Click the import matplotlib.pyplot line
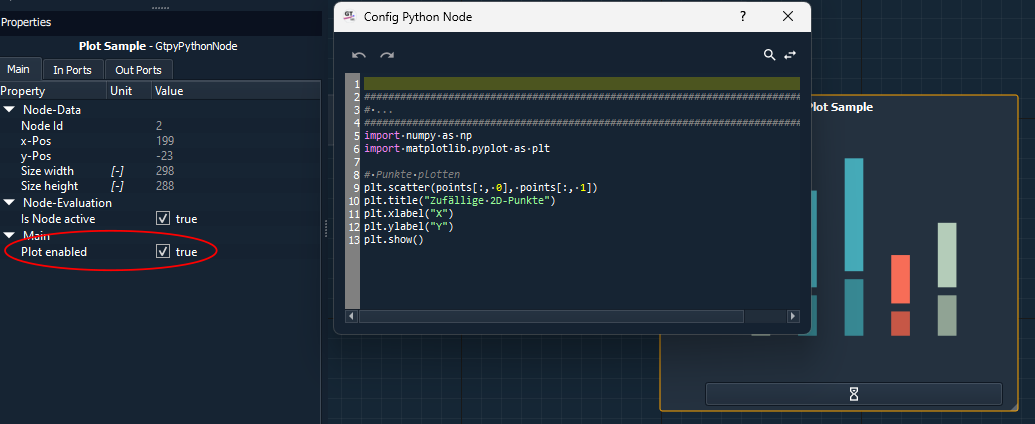This screenshot has width=1035, height=424. [x=457, y=149]
